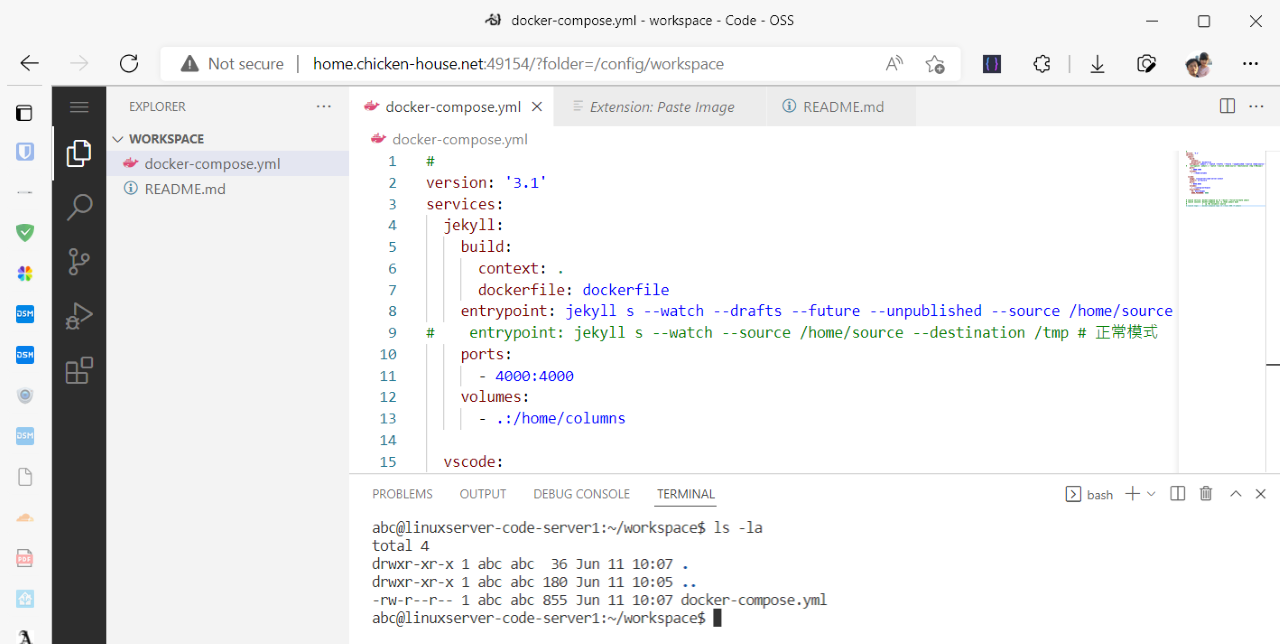
Task: Click the Explorer files icon
Action: pos(79,153)
